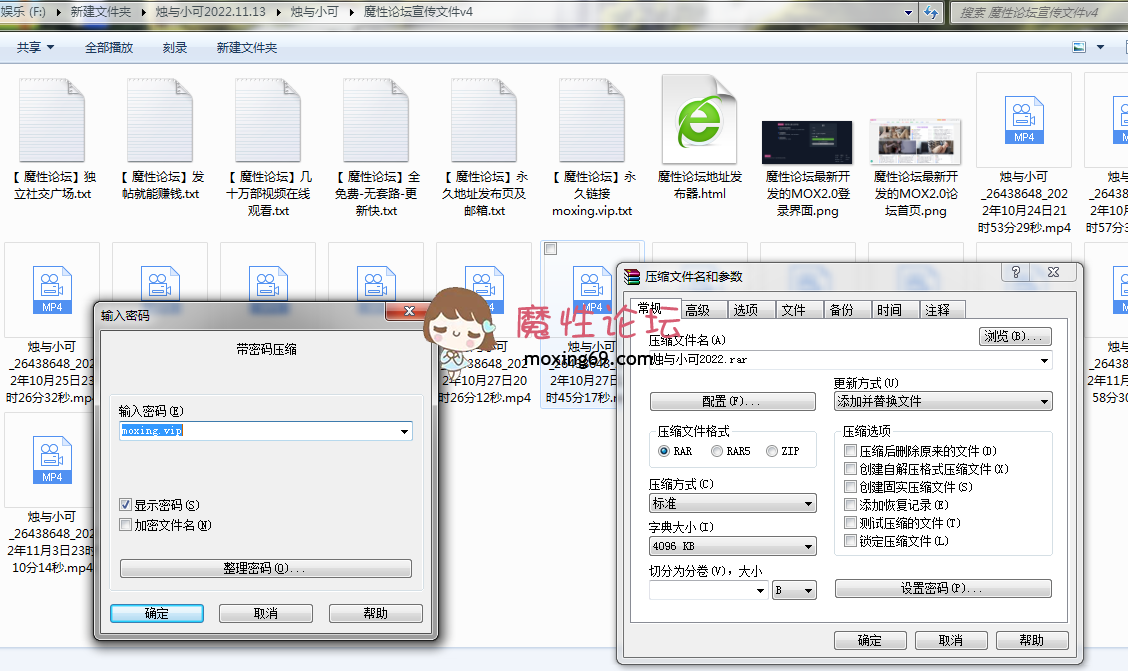
Task: Enable the 加密文件名 checkbox
Action: click(125, 524)
